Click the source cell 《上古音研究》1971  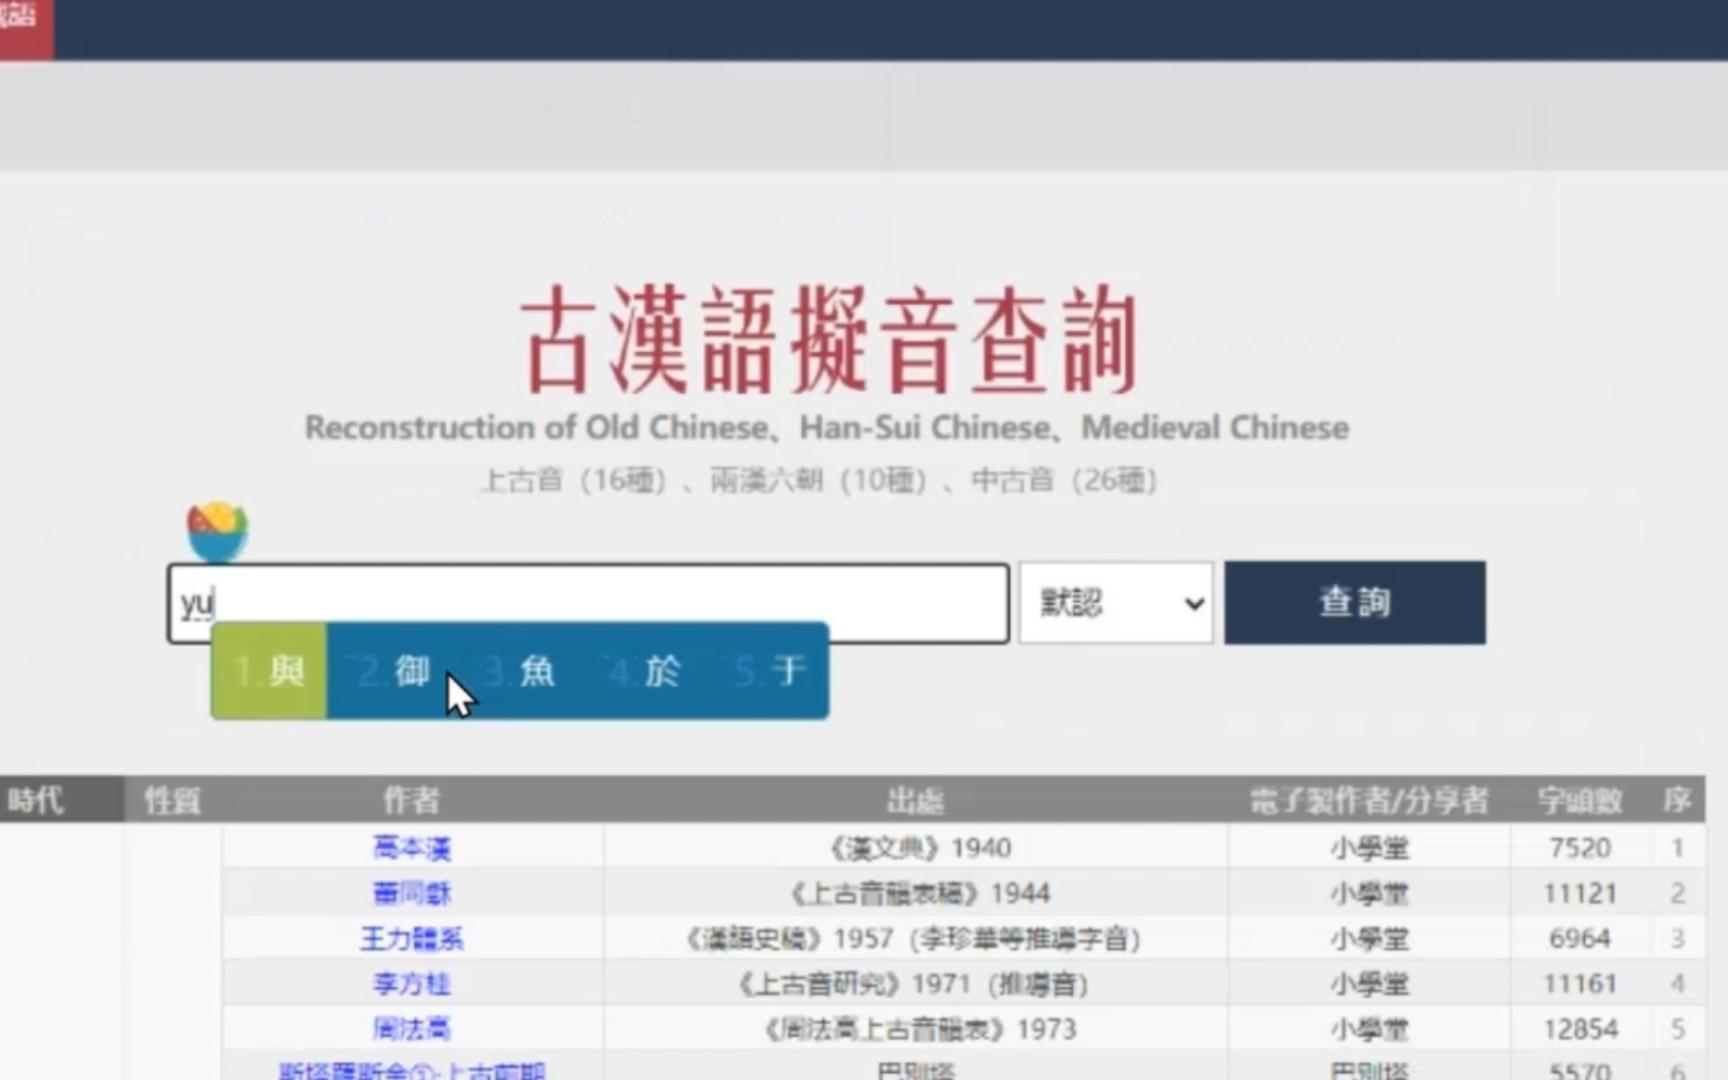[915, 984]
